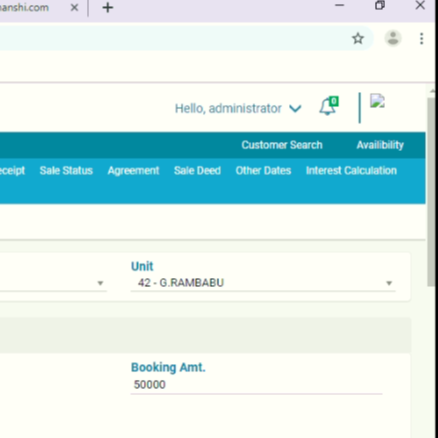The width and height of the screenshot is (438, 438).
Task: Open the Chrome profile avatar
Action: [393, 38]
